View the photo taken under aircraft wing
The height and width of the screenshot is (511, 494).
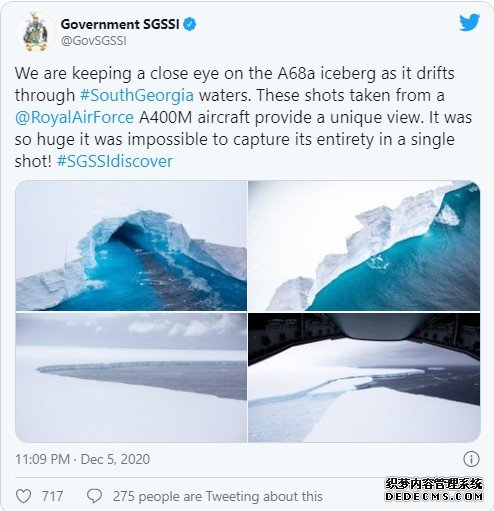coord(364,378)
